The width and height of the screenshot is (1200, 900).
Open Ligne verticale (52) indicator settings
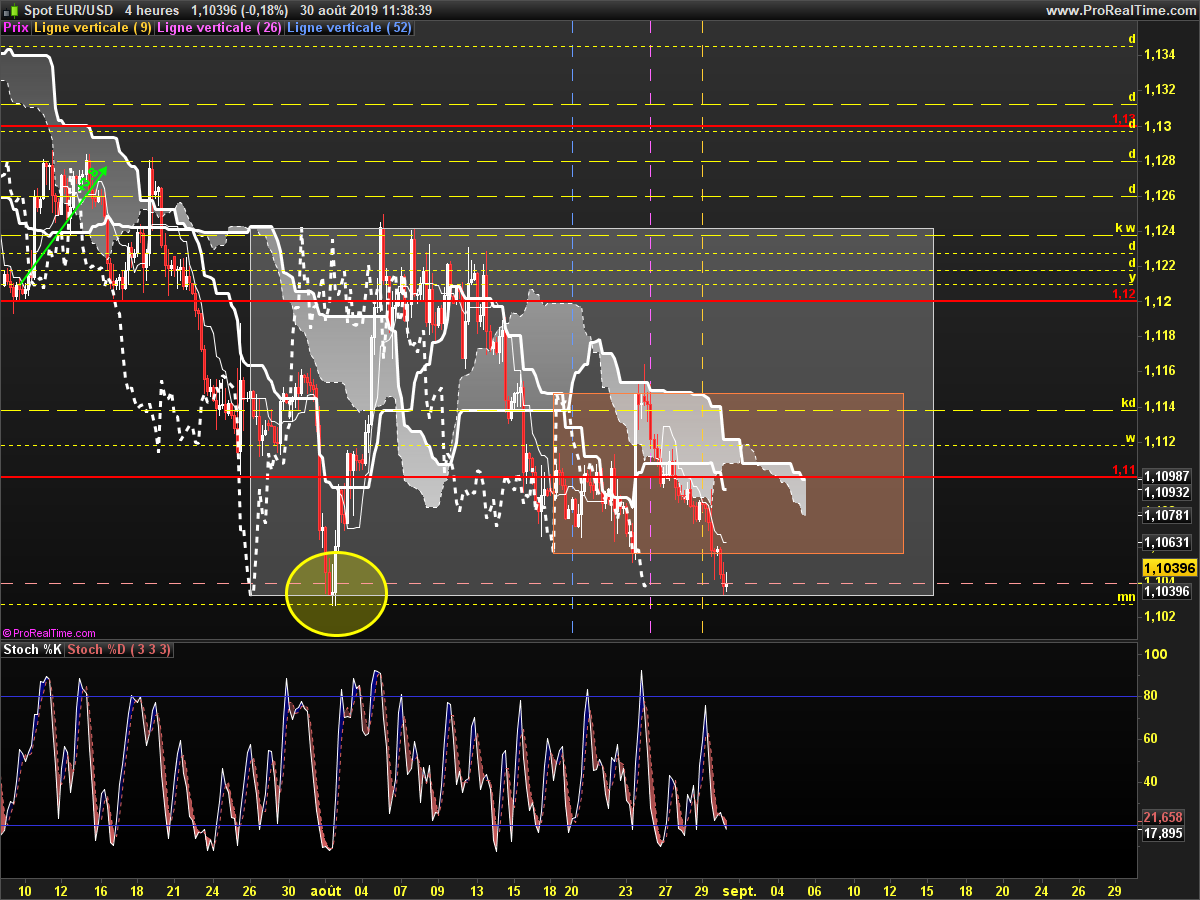pyautogui.click(x=349, y=28)
